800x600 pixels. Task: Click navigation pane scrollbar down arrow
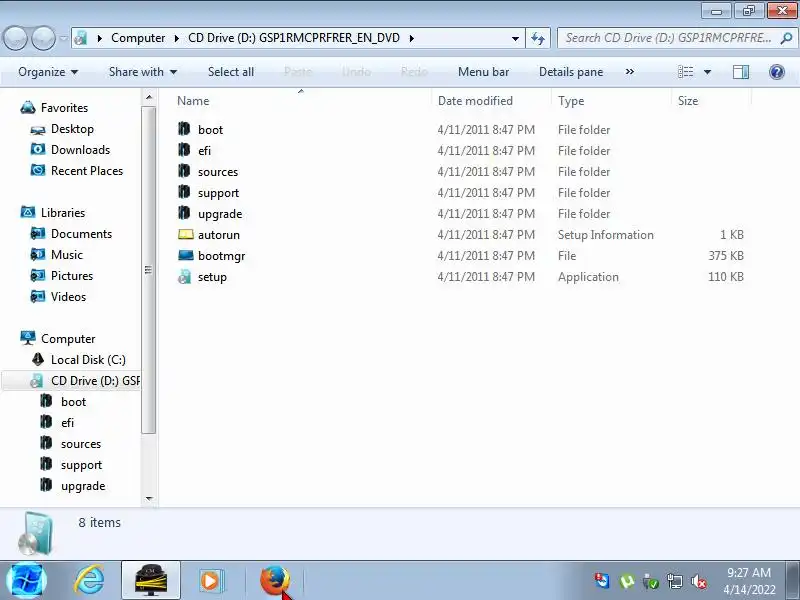pos(149,498)
